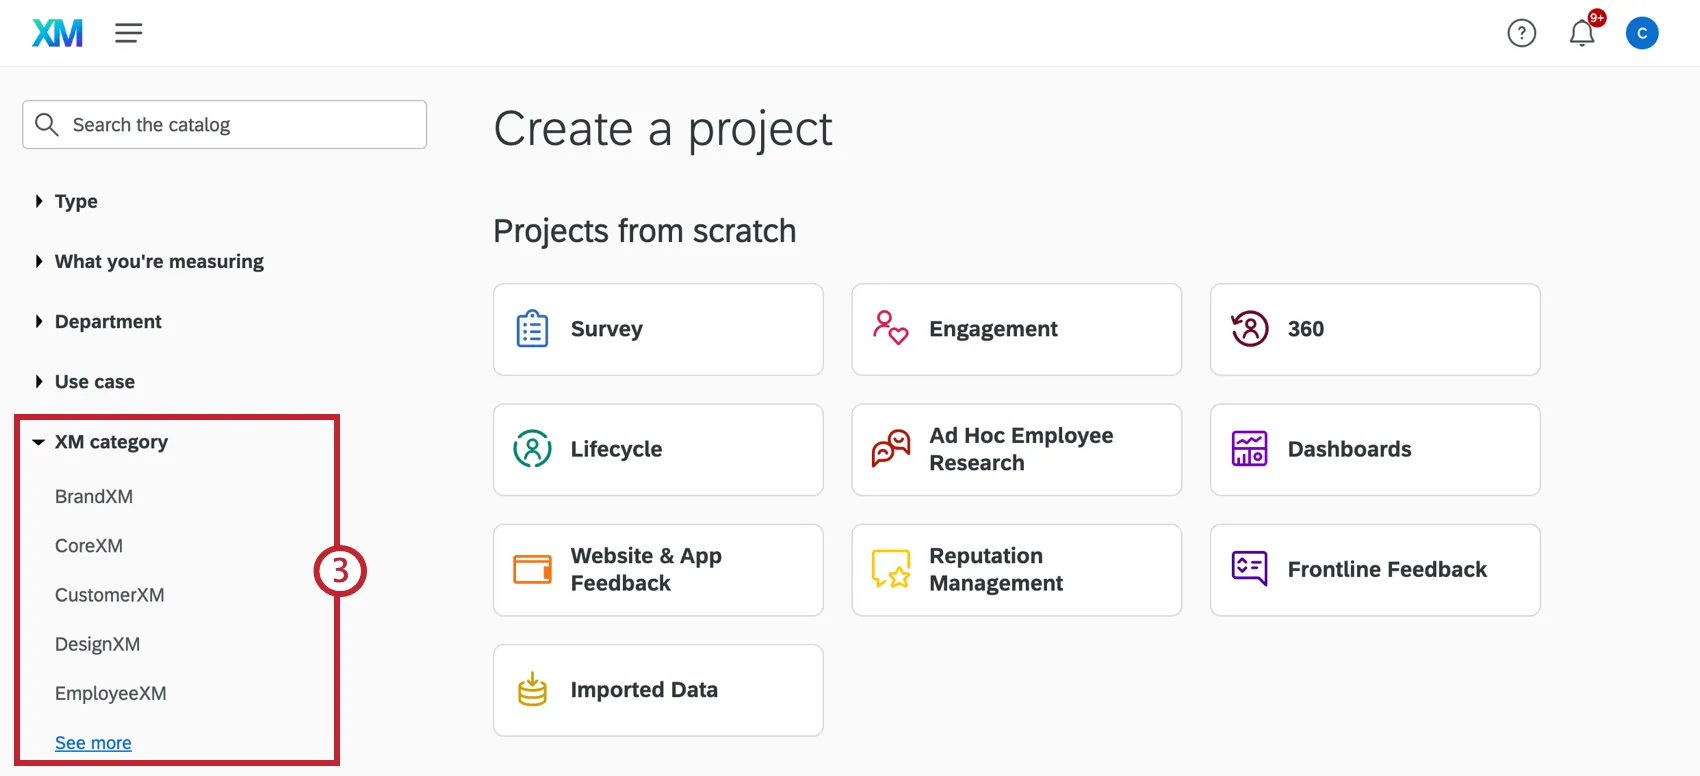Click the Survey clipboard icon
This screenshot has width=1700, height=776.
pos(532,329)
